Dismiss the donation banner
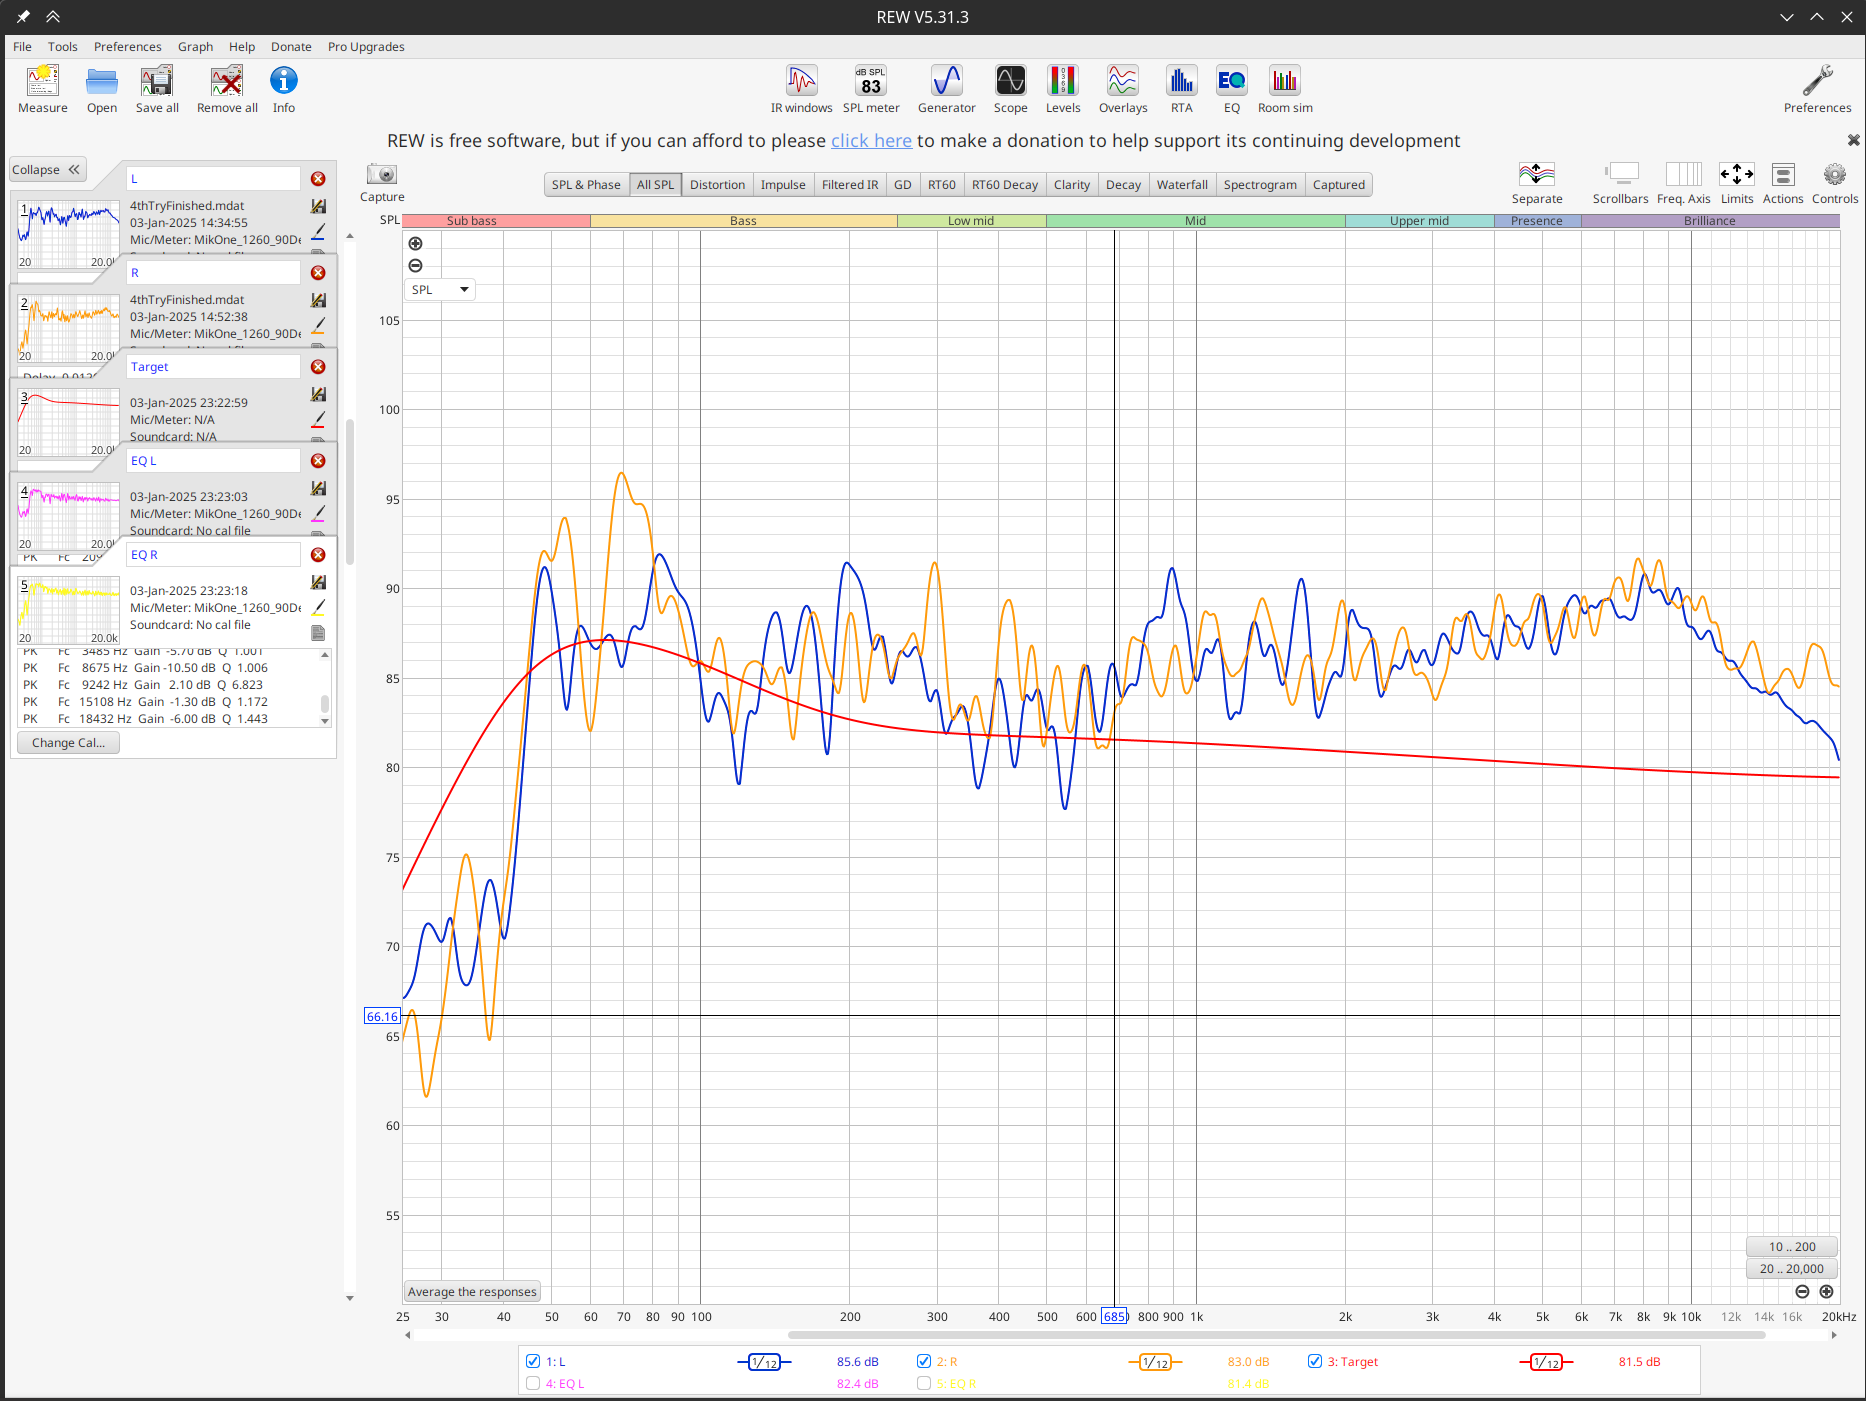1866x1401 pixels. point(1853,141)
